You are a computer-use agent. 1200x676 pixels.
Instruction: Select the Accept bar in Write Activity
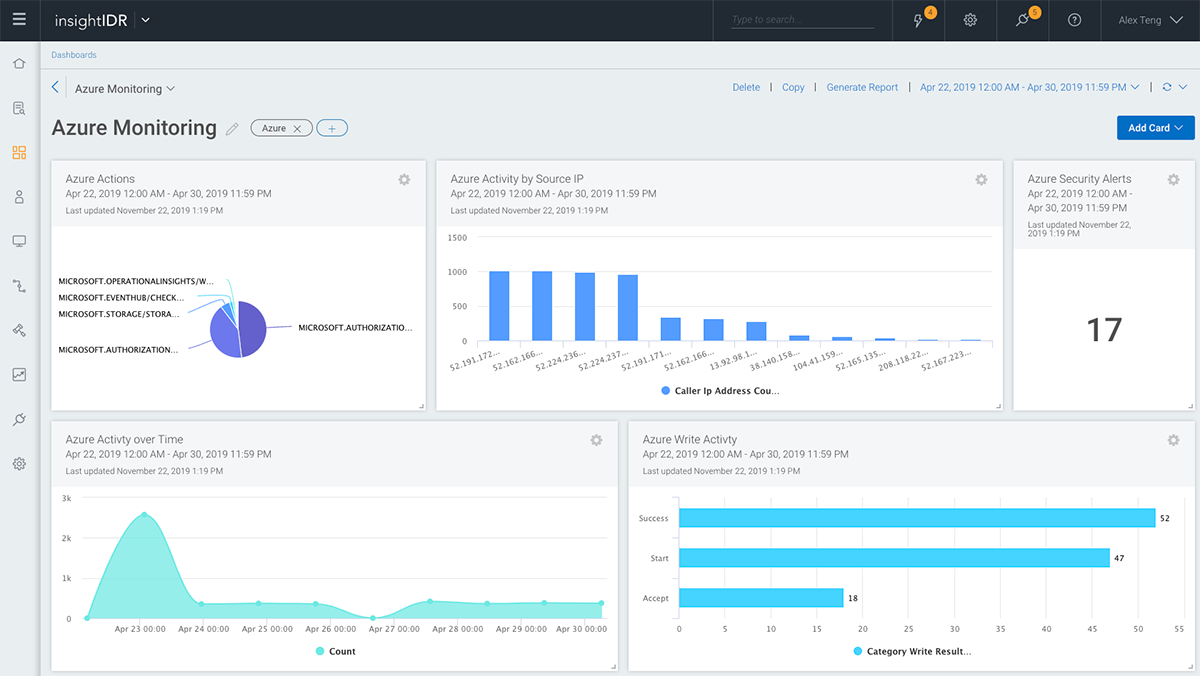[x=761, y=598]
